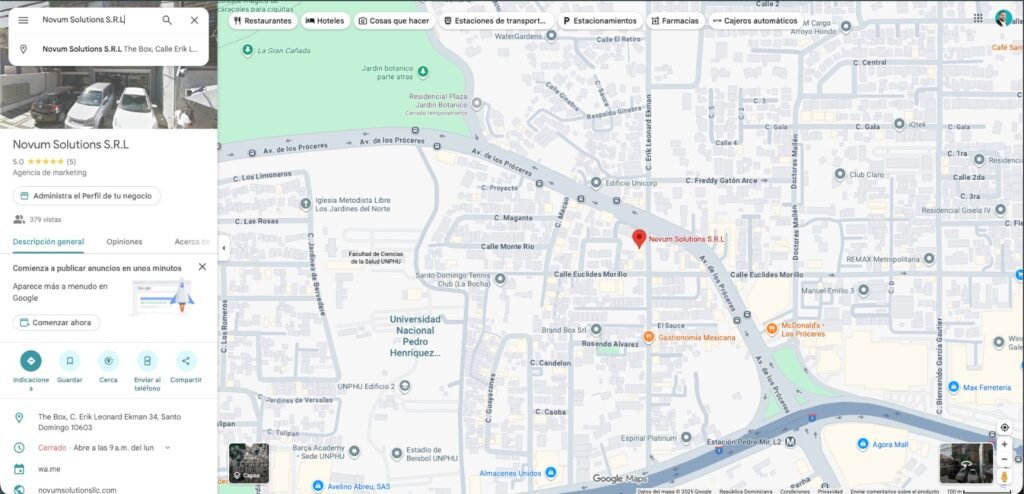Collapse the side panel with arrow
Viewport: 1024px width, 494px height.
pos(223,248)
